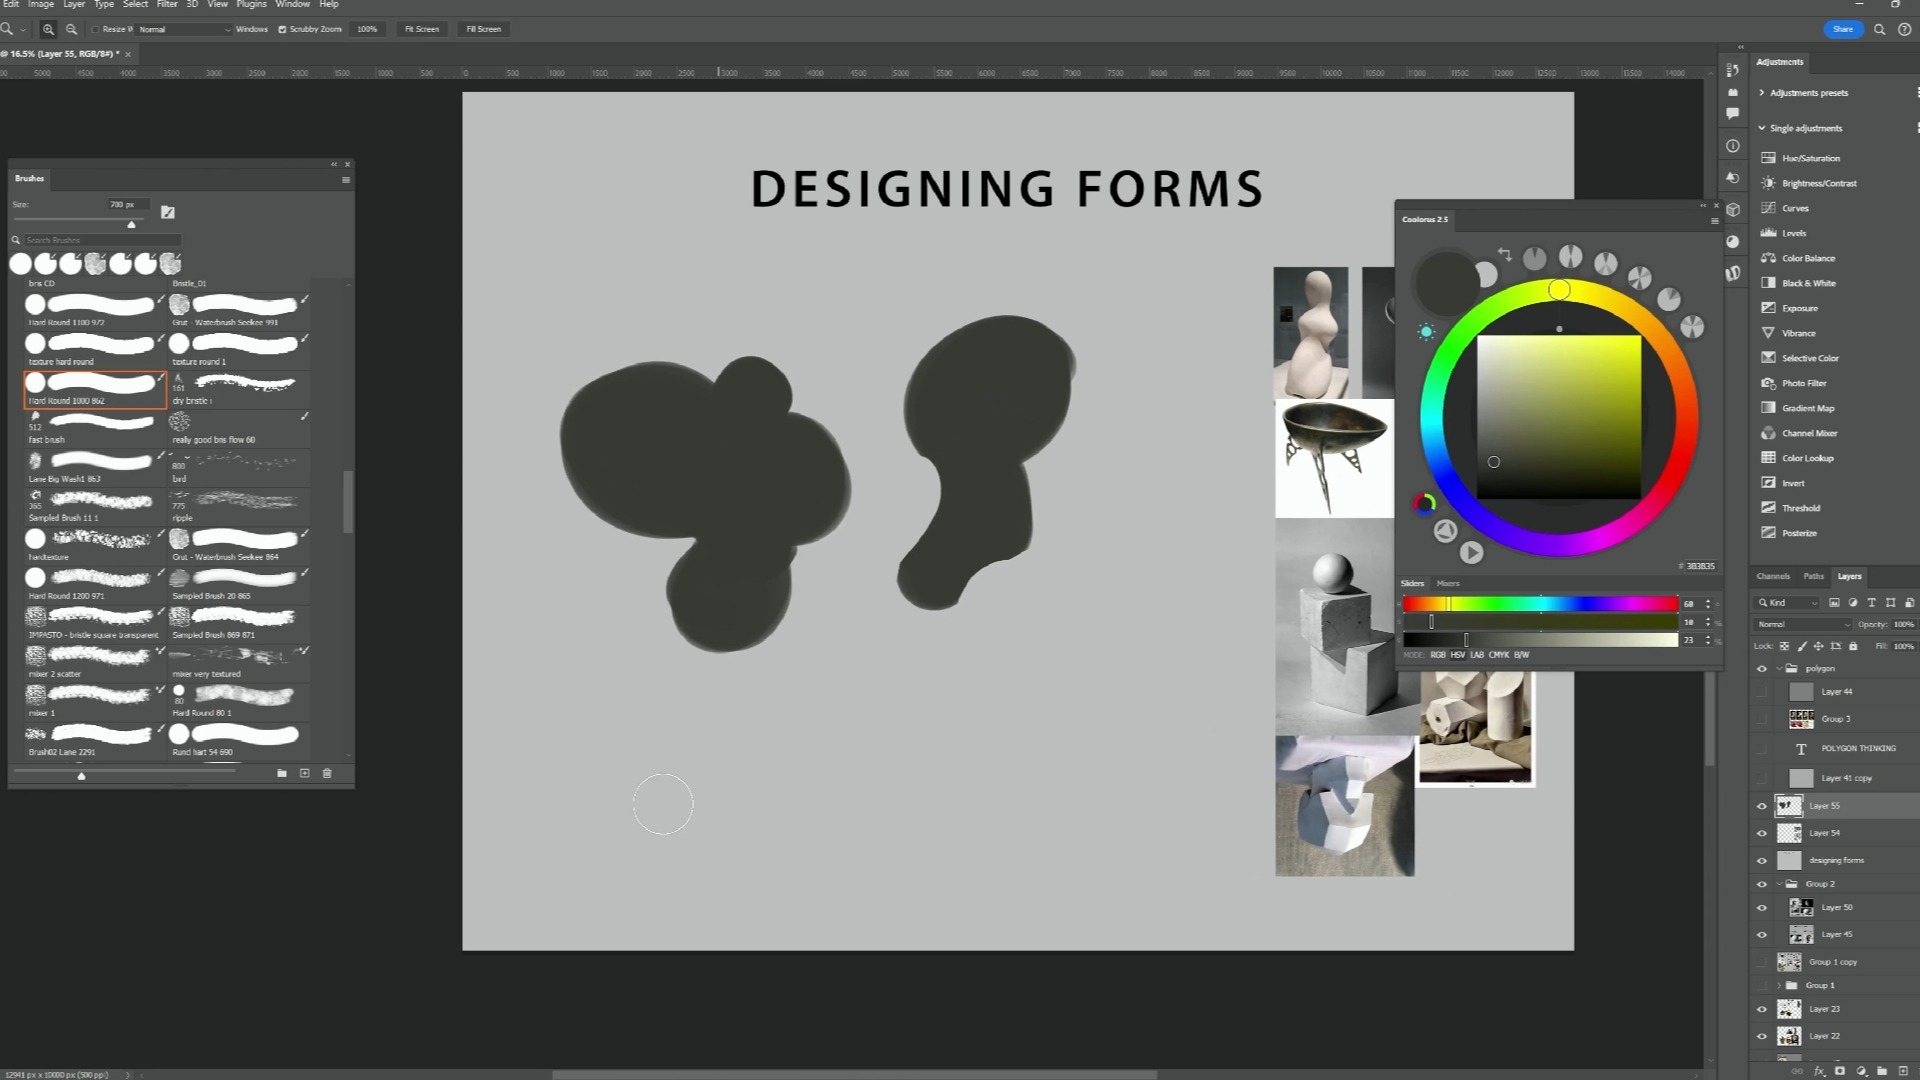This screenshot has height=1080, width=1920.
Task: Collapse the Single adjustments section
Action: pos(1762,128)
